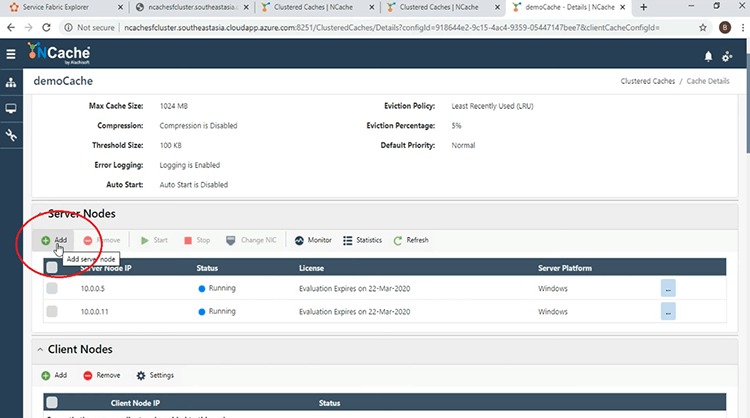
Task: Reload the browser page
Action: [x=46, y=28]
